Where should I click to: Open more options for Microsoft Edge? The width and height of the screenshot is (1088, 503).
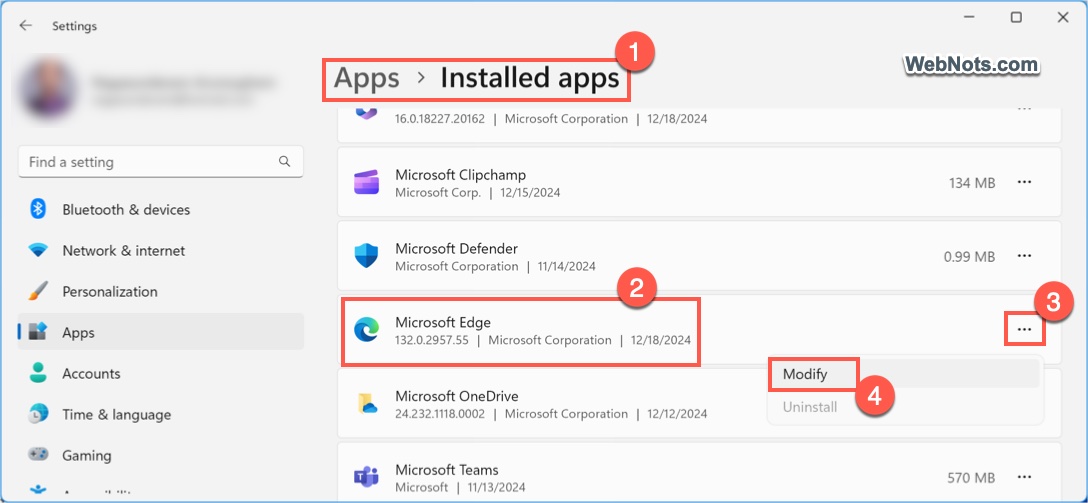tap(1024, 330)
